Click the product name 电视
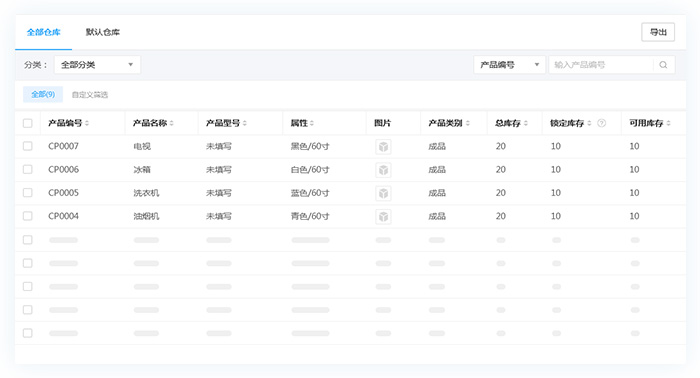Screen dimensions: 700x378 point(142,146)
